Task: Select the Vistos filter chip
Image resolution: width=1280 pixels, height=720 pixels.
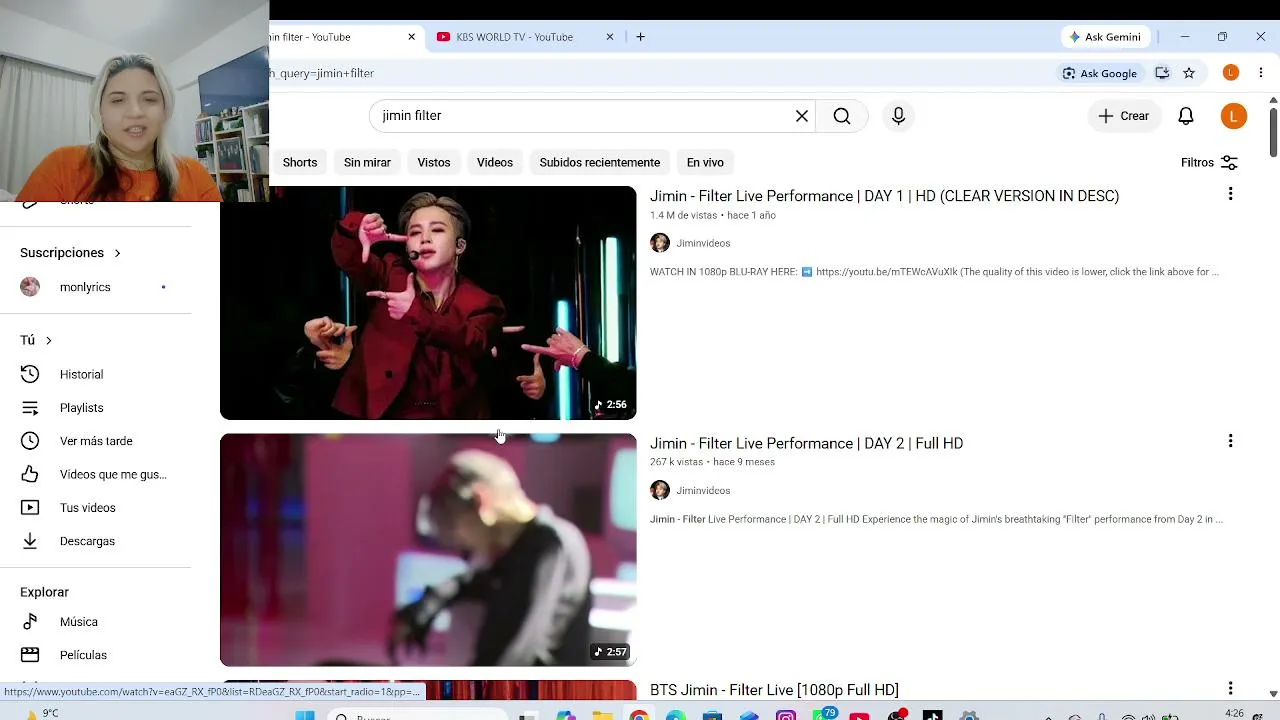Action: (434, 162)
